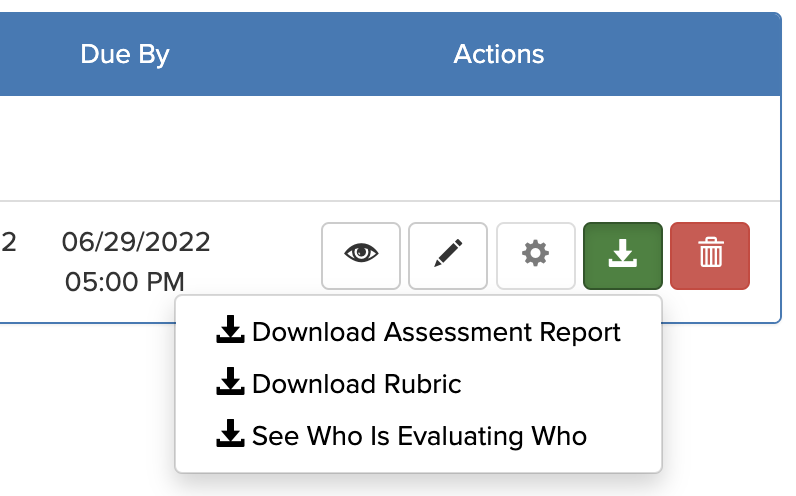
Task: Click the download icon beside Download Rubric
Action: (230, 383)
